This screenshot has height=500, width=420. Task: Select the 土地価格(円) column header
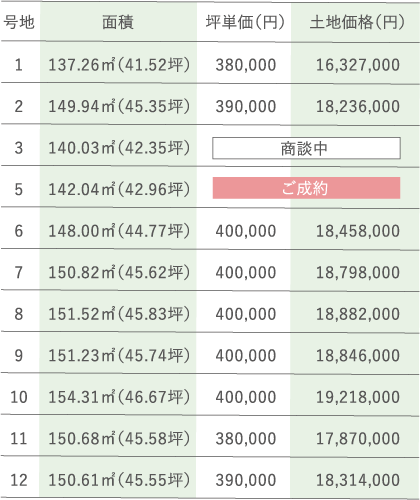coord(357,22)
